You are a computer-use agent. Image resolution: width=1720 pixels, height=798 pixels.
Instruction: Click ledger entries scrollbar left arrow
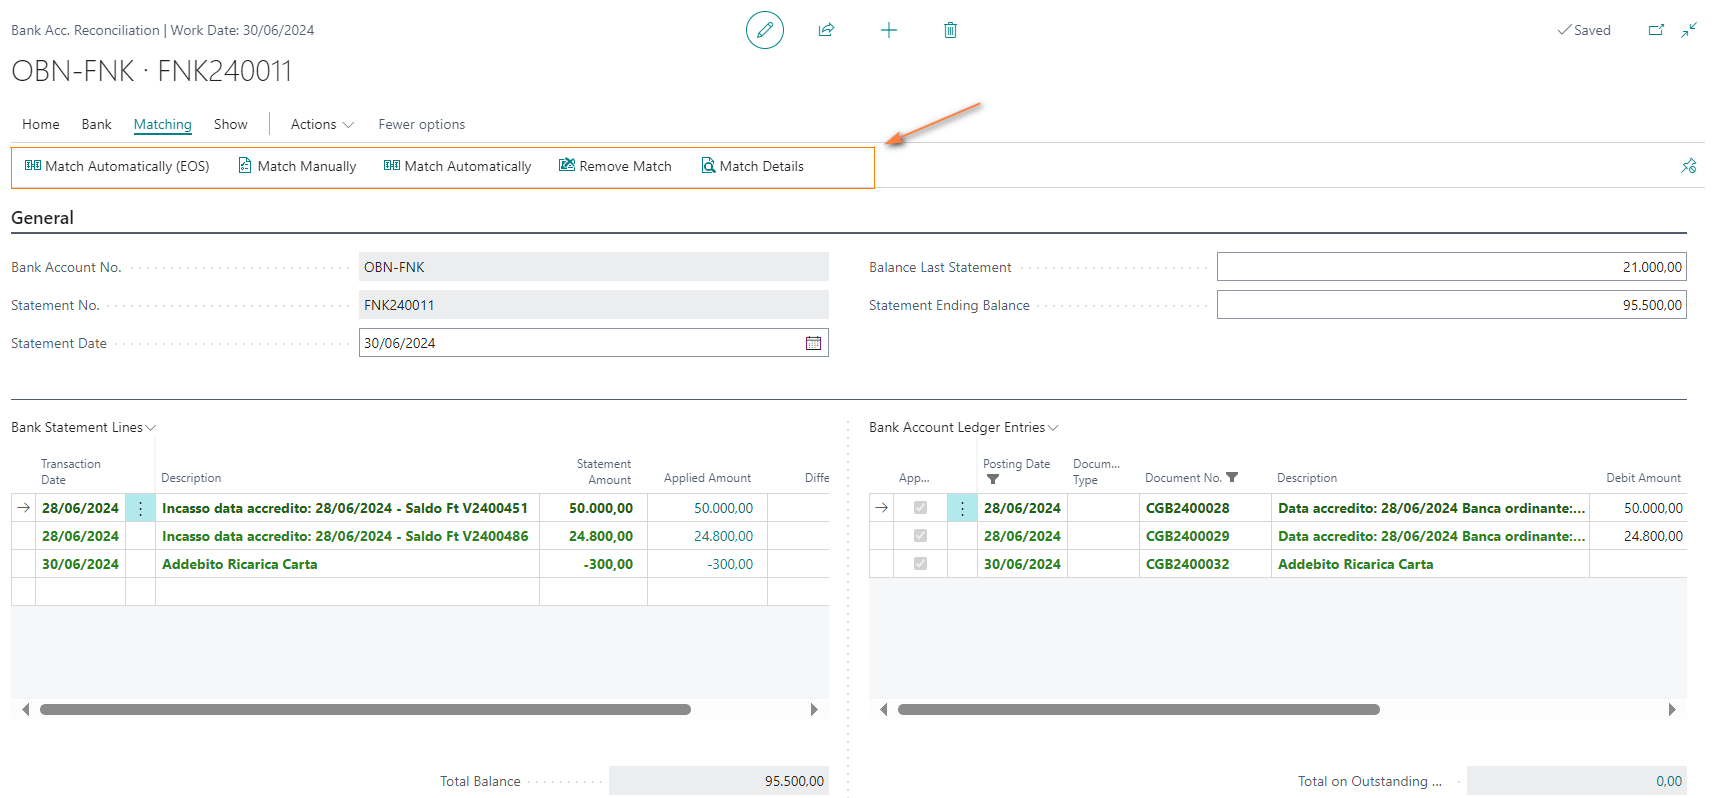[x=883, y=709]
